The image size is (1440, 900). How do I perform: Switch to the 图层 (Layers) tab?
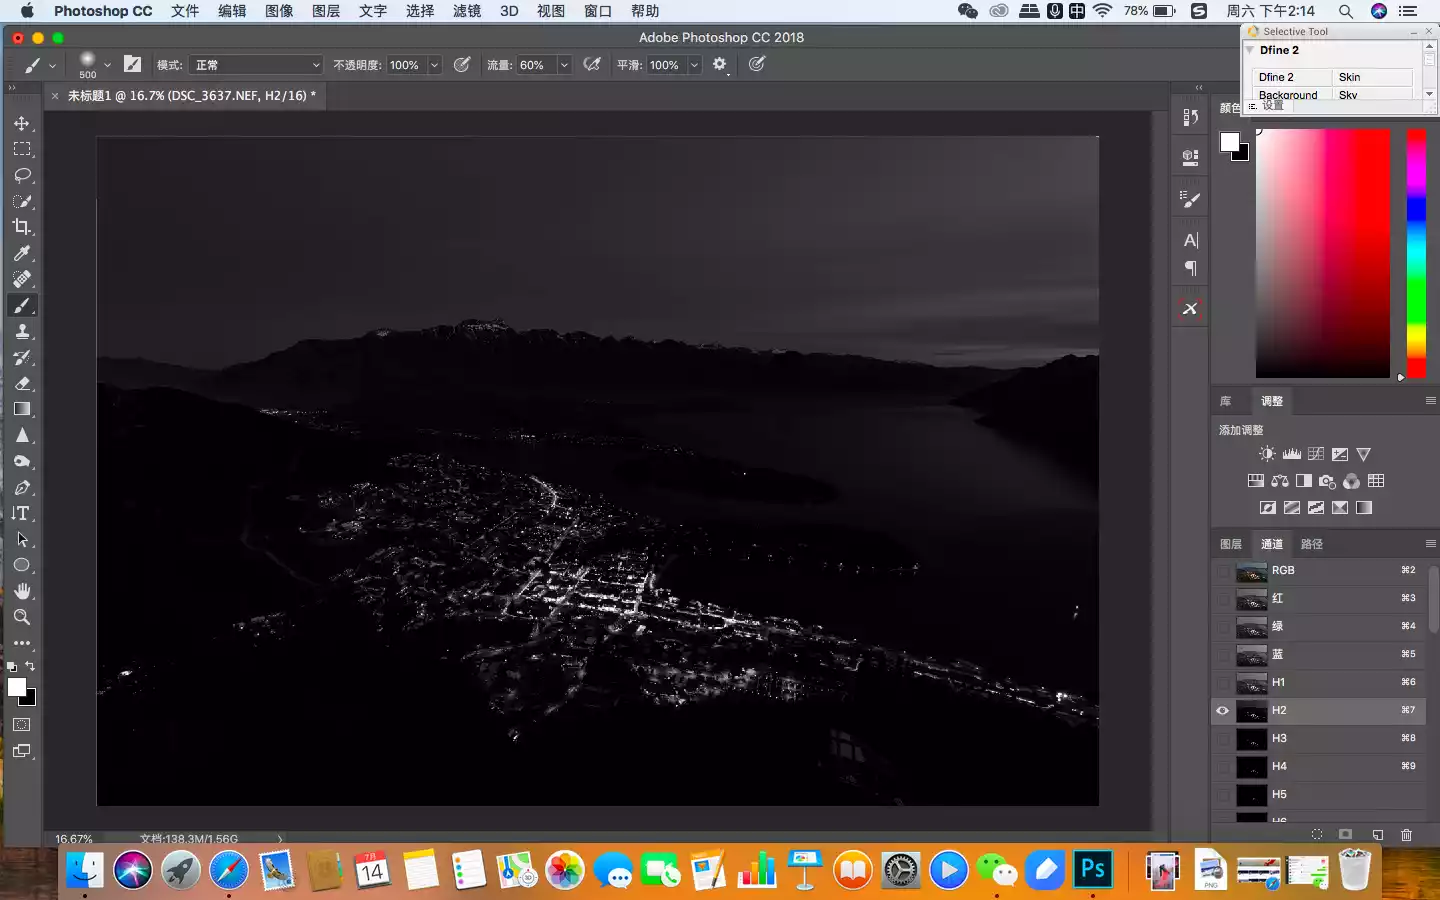coord(1231,544)
